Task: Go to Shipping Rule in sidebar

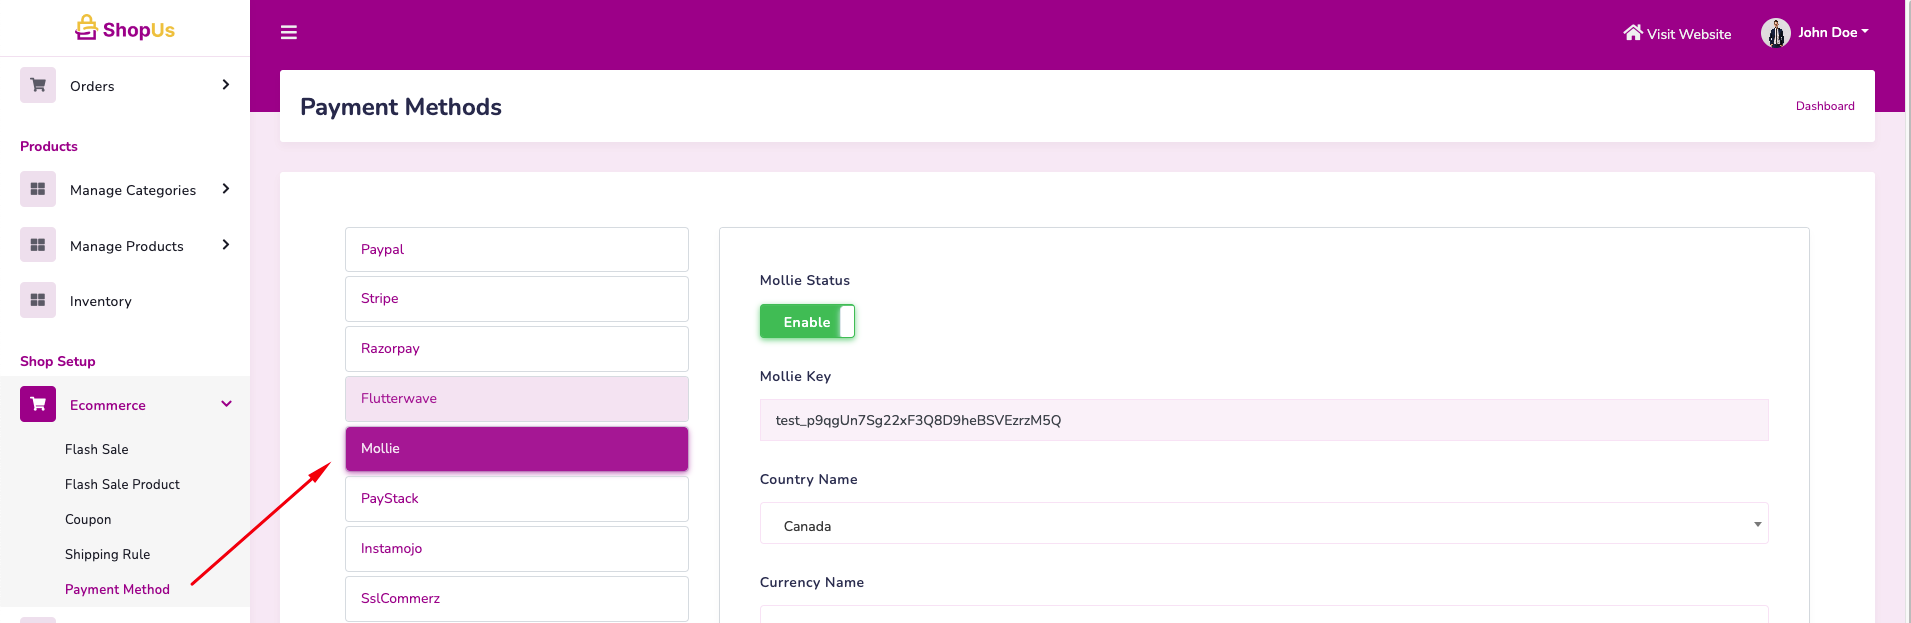Action: tap(107, 554)
